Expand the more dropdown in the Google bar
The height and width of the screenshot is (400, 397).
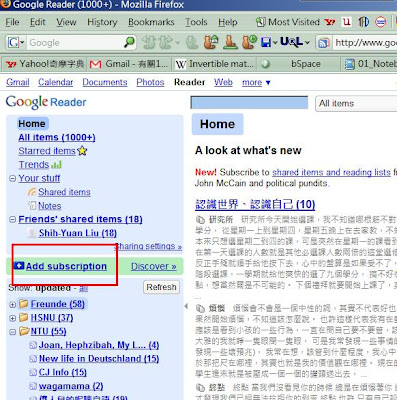point(256,82)
